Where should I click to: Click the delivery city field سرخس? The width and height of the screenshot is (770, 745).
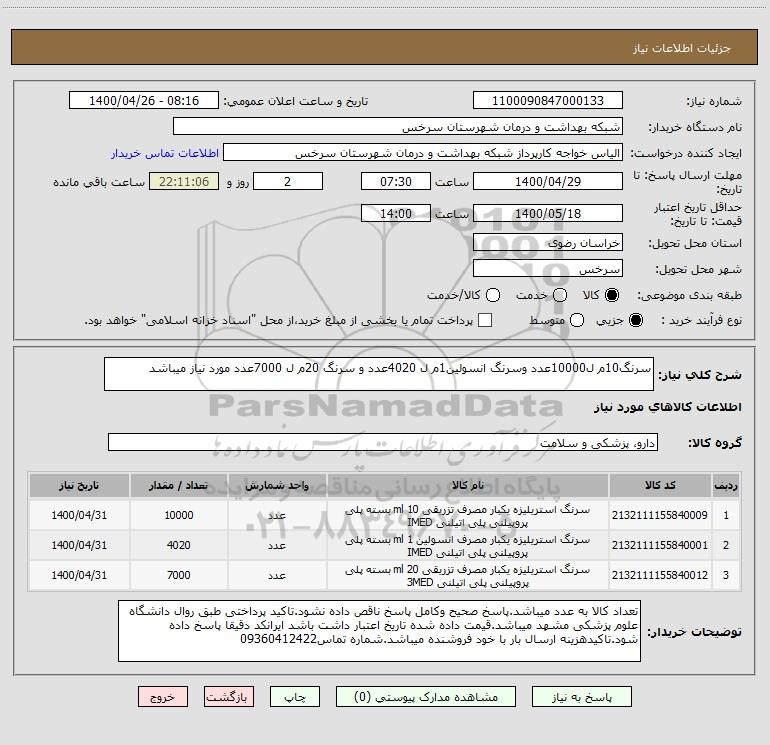548,268
